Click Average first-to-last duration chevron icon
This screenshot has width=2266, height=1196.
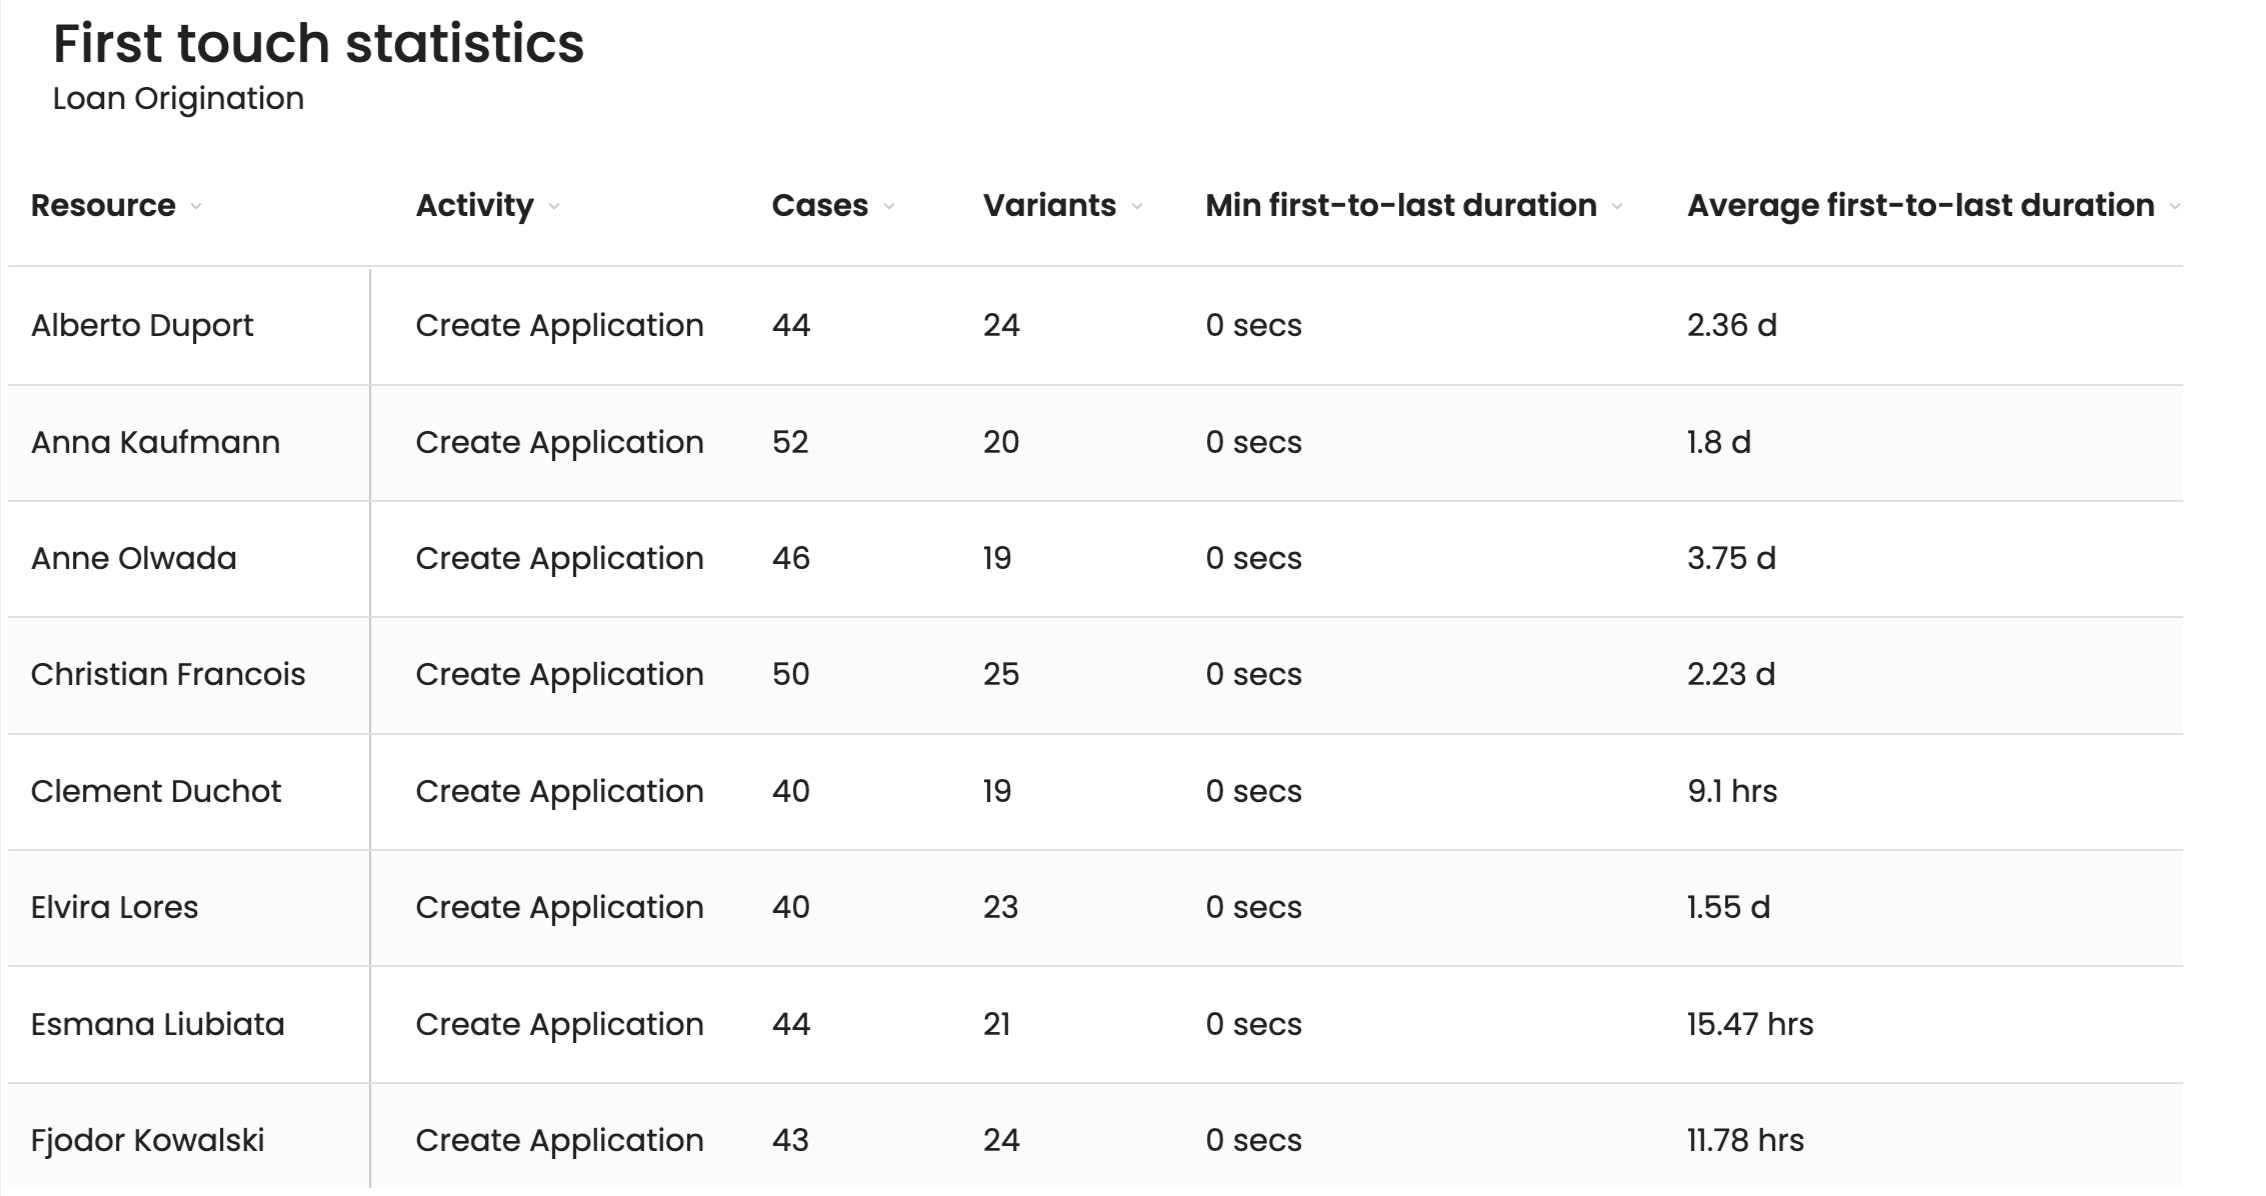click(x=2174, y=207)
